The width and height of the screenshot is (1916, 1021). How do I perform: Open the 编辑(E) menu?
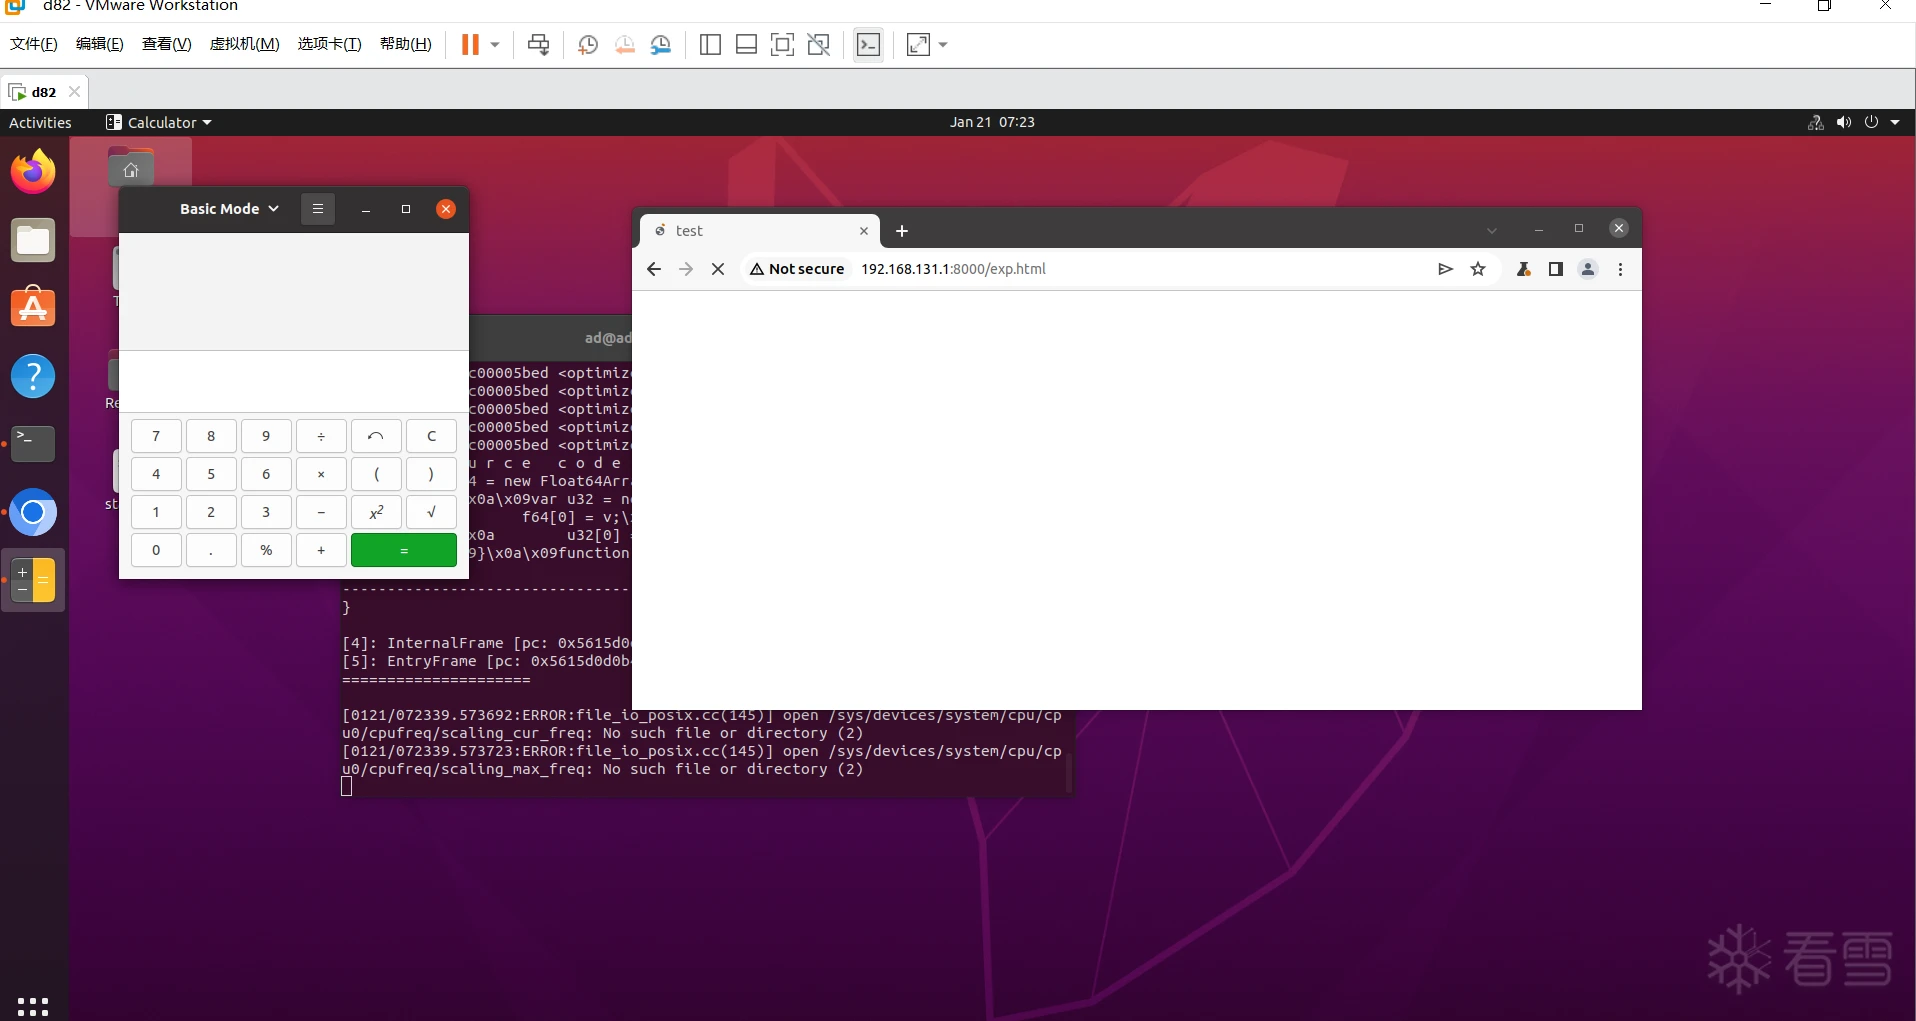(100, 44)
